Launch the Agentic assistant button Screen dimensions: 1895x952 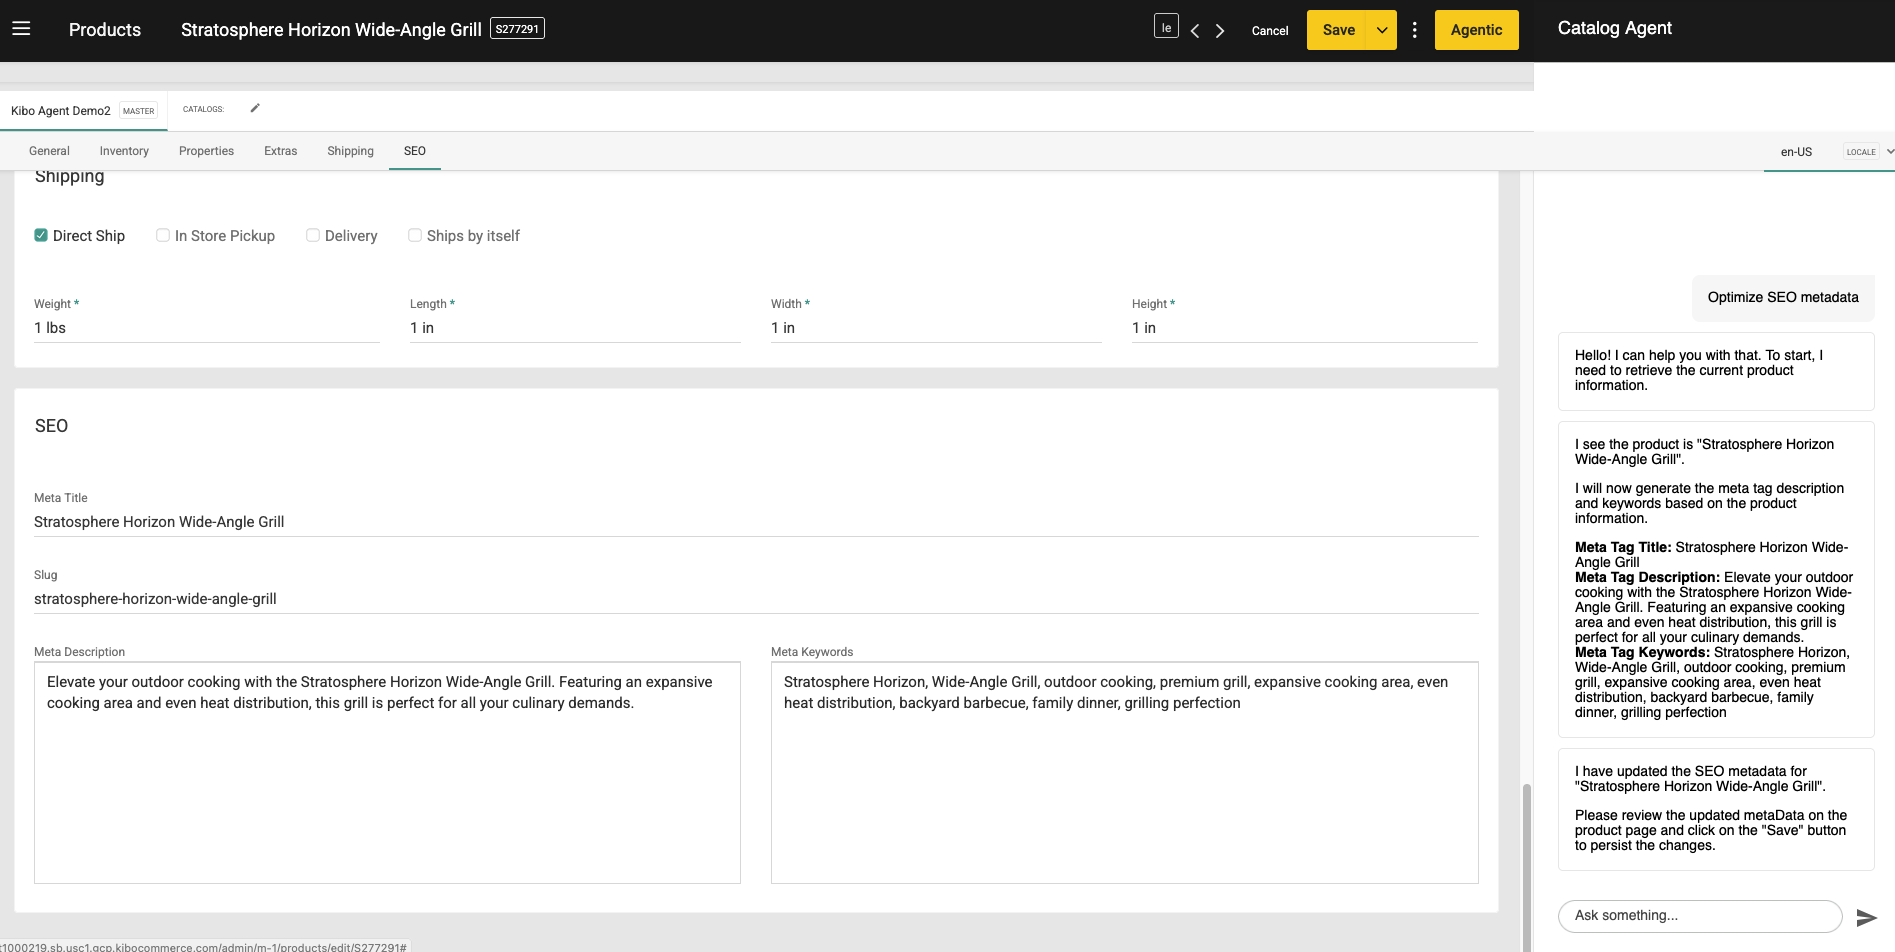(1476, 30)
